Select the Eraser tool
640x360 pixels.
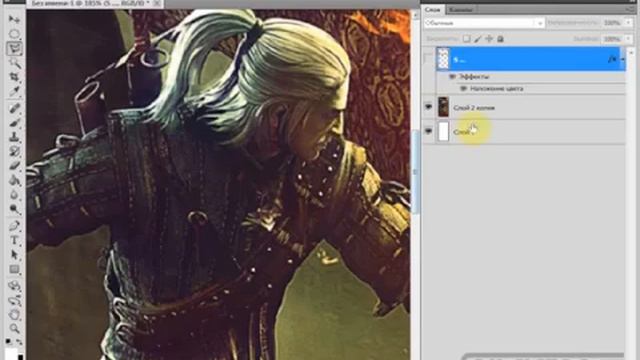[14, 166]
